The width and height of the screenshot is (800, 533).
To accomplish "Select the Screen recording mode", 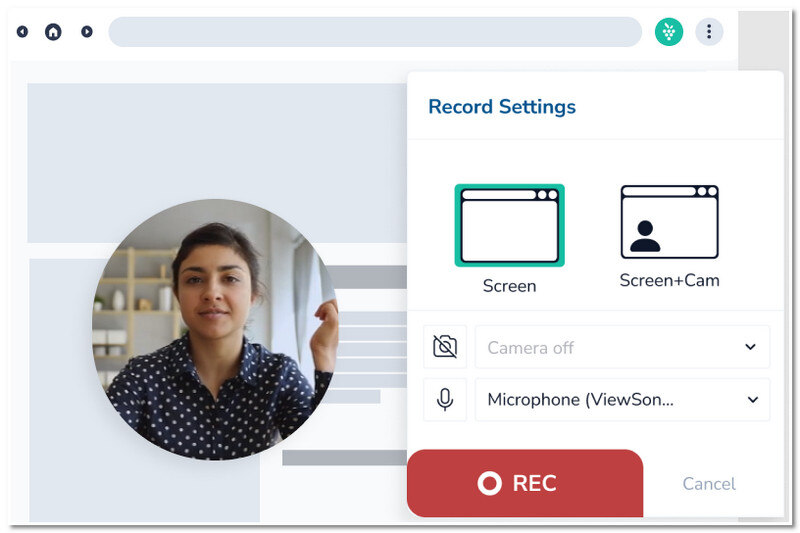I will (509, 225).
